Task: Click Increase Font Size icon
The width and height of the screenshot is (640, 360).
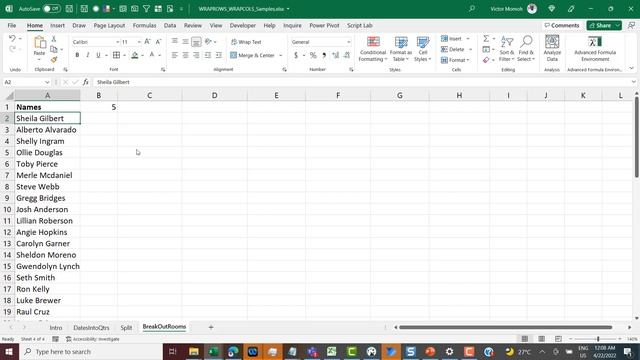Action: (148, 42)
